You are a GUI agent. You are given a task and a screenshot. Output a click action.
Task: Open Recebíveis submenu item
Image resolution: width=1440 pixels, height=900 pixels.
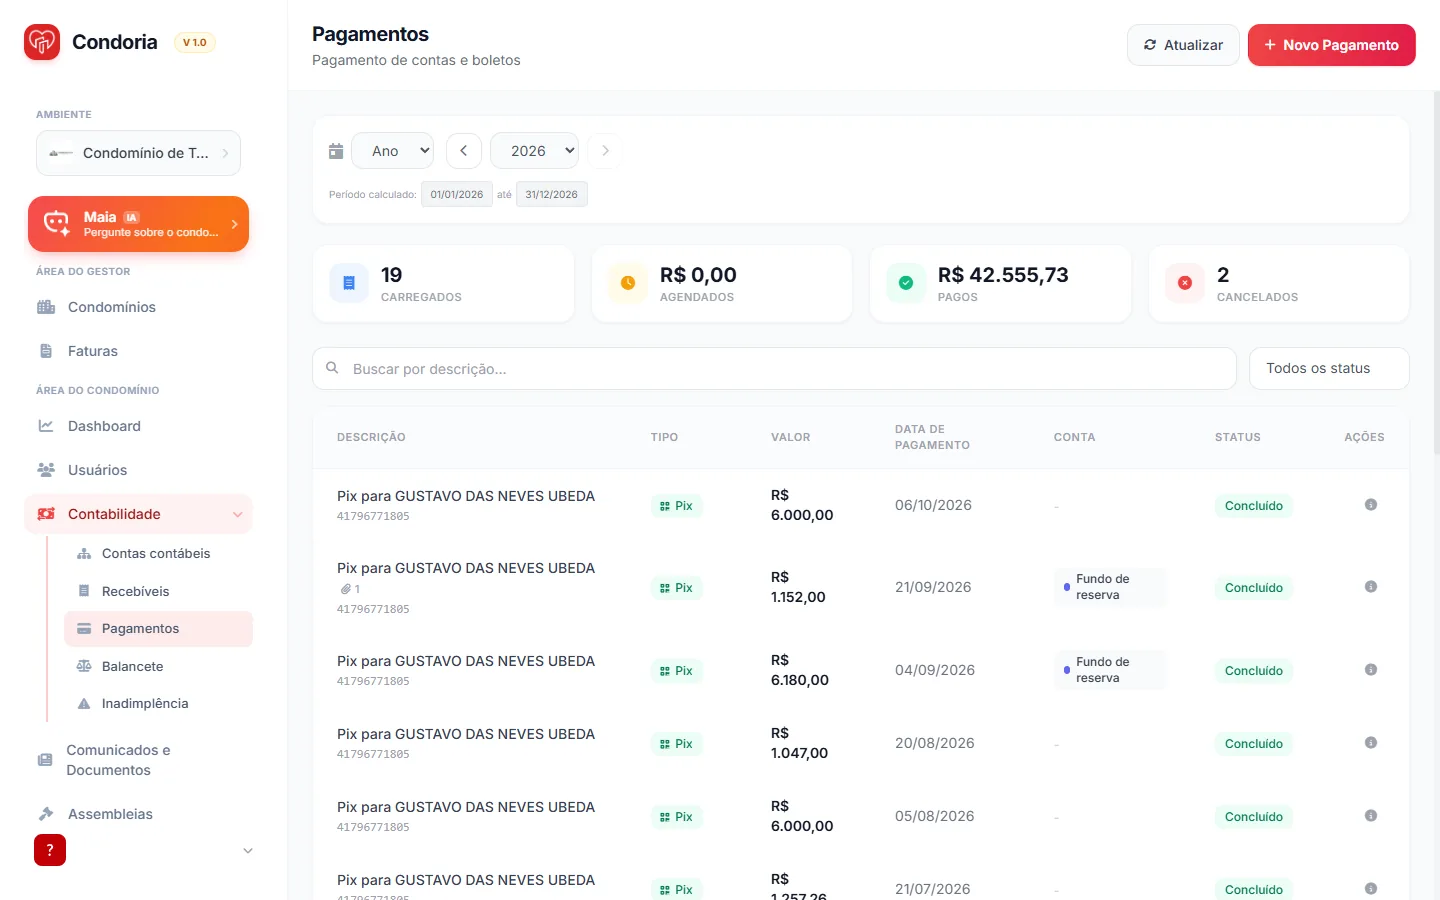point(158,591)
